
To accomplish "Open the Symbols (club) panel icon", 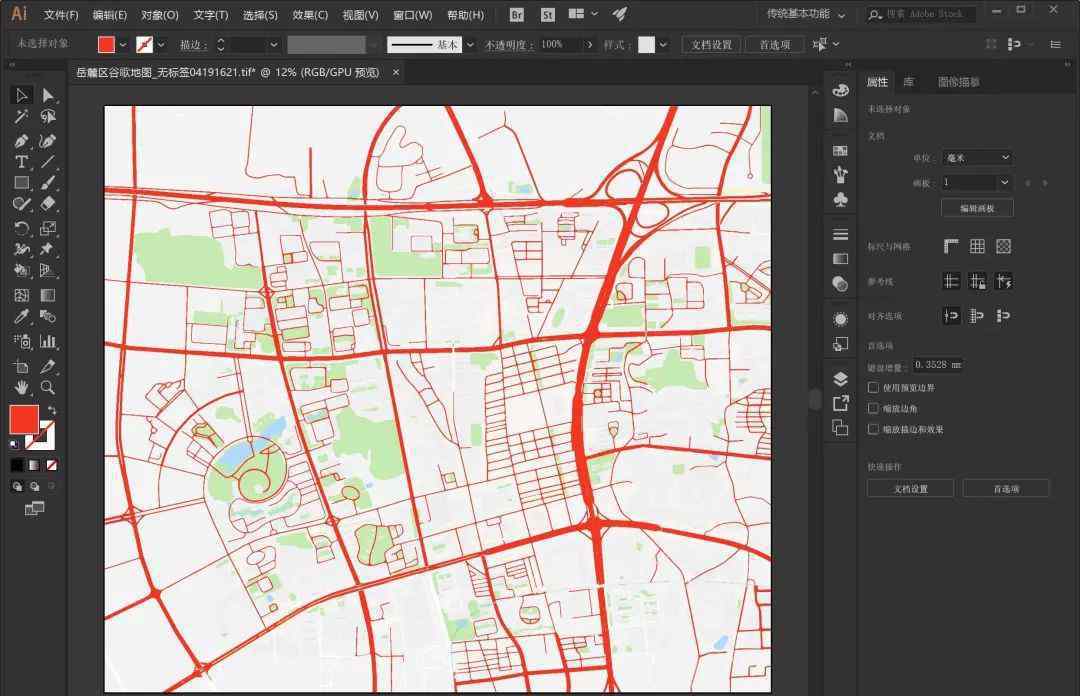I will (840, 200).
